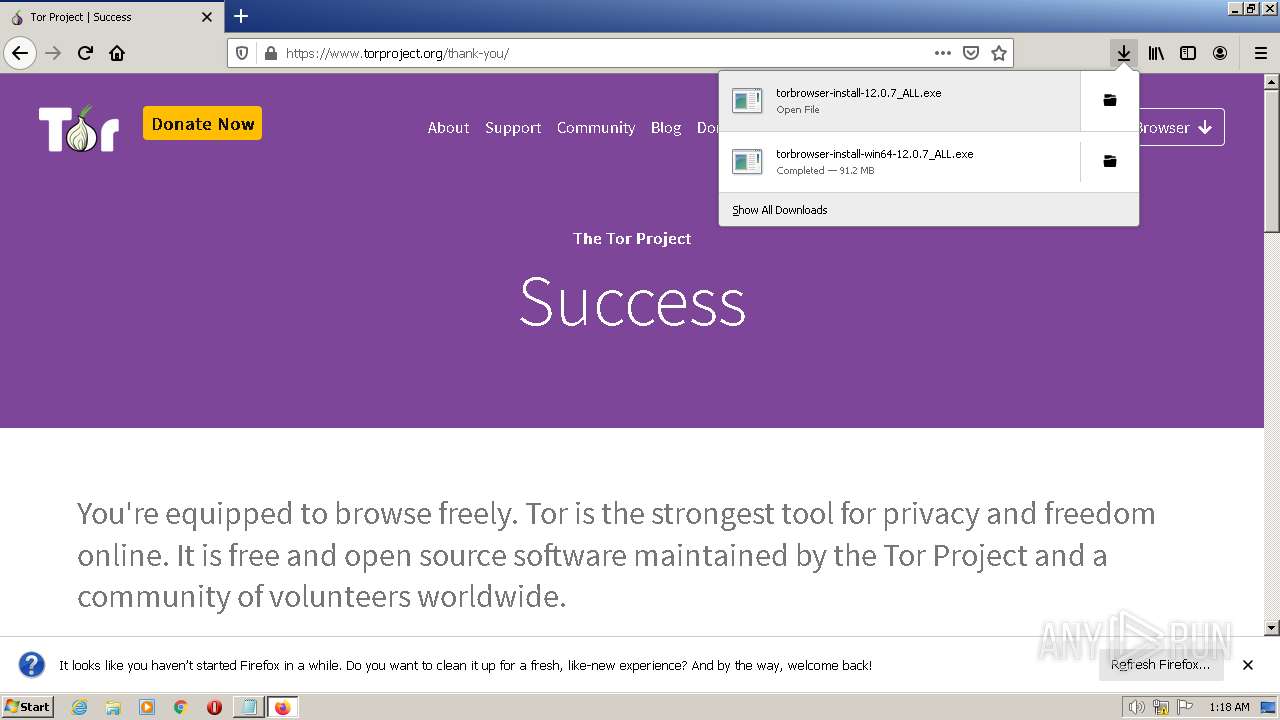Open File Explorer from taskbar
1280x720 pixels.
pos(113,707)
